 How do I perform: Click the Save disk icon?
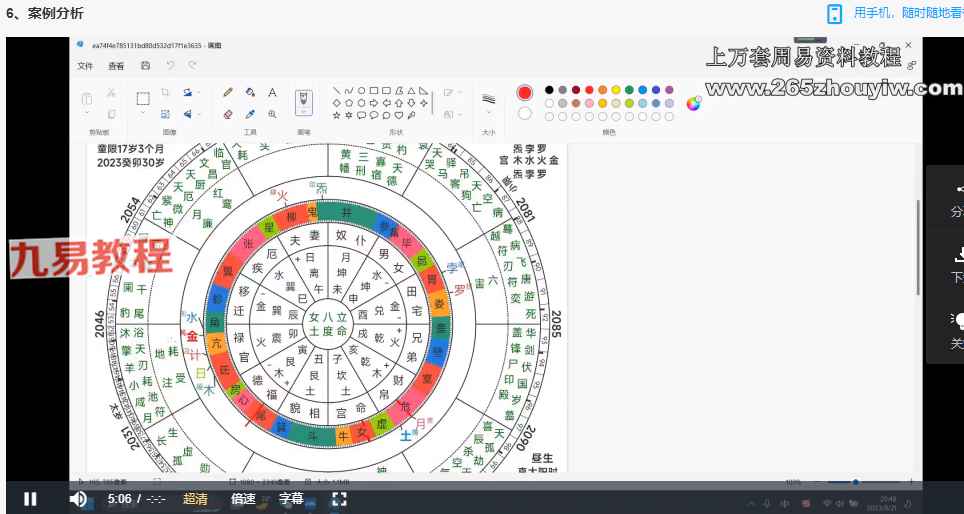coord(146,66)
